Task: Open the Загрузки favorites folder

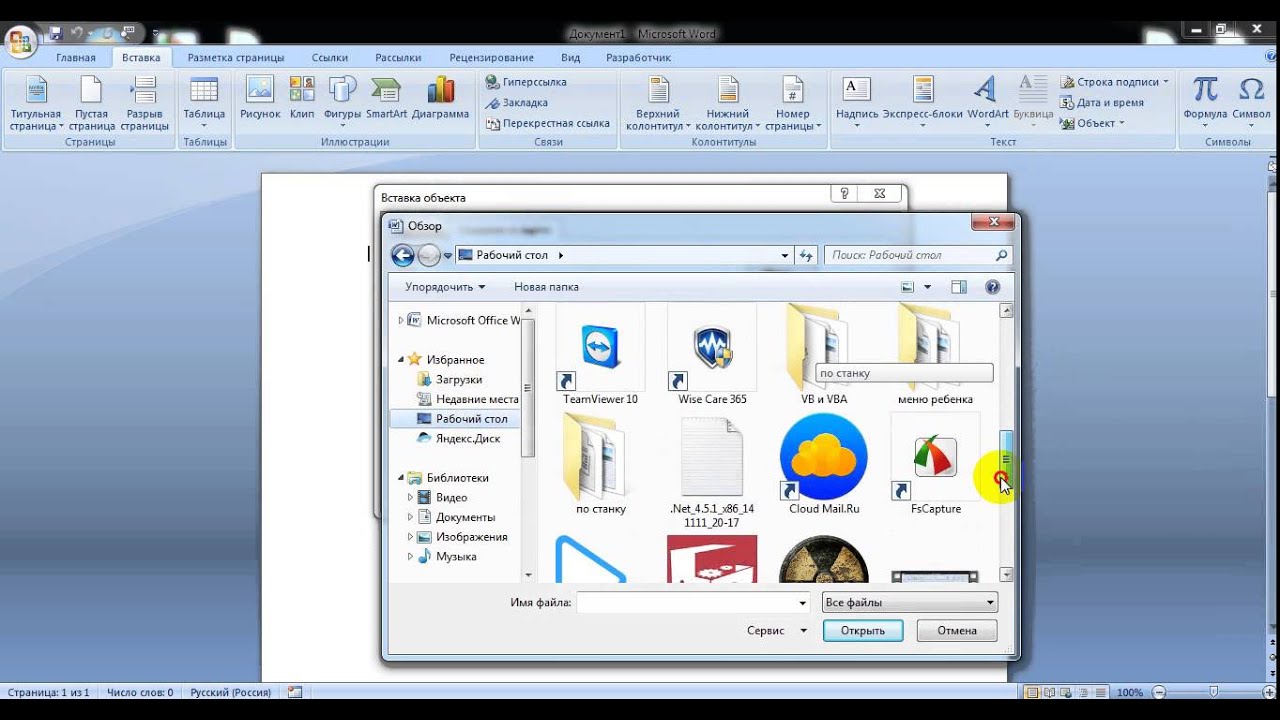Action: pyautogui.click(x=458, y=380)
